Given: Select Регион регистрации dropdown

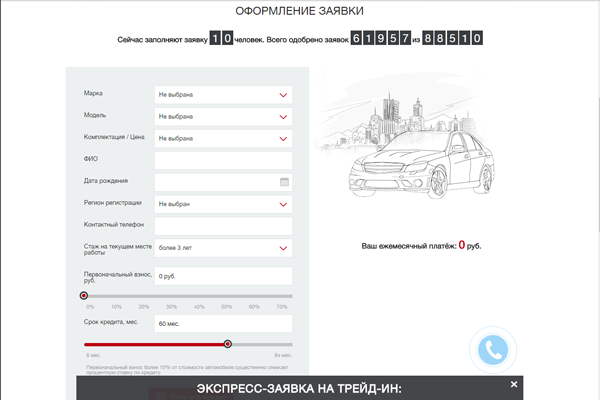Looking at the screenshot, I should [x=222, y=204].
